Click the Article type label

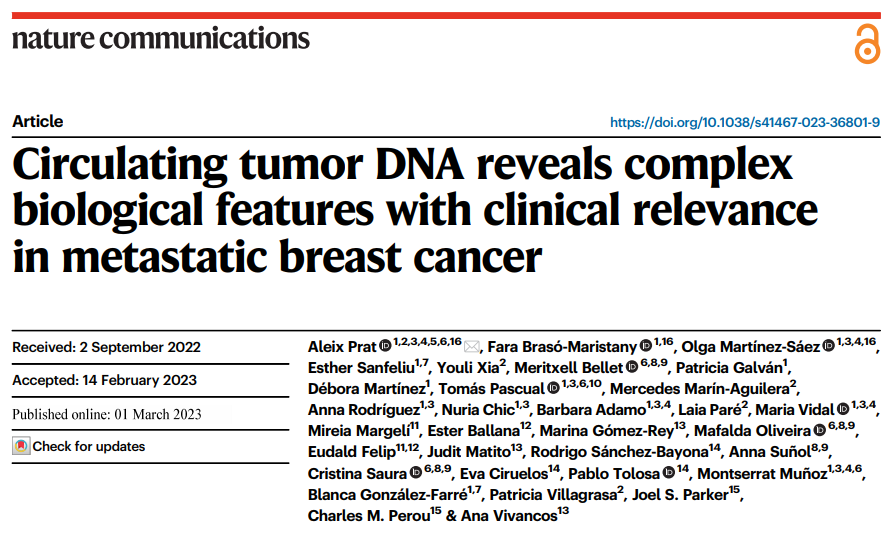(38, 121)
